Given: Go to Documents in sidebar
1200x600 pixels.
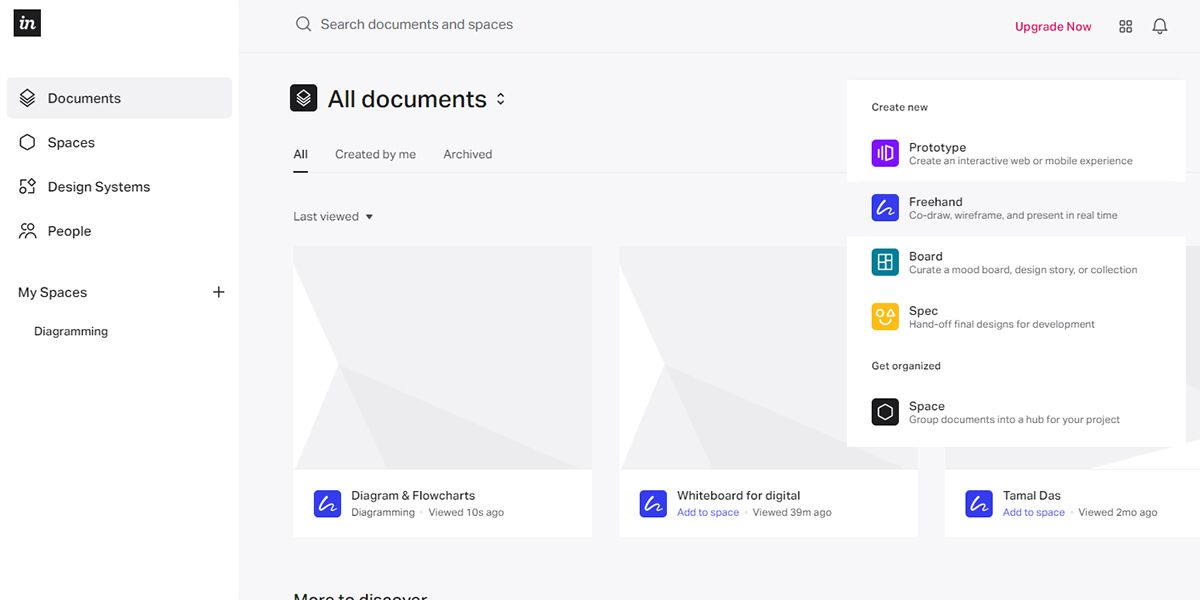Looking at the screenshot, I should pos(119,98).
